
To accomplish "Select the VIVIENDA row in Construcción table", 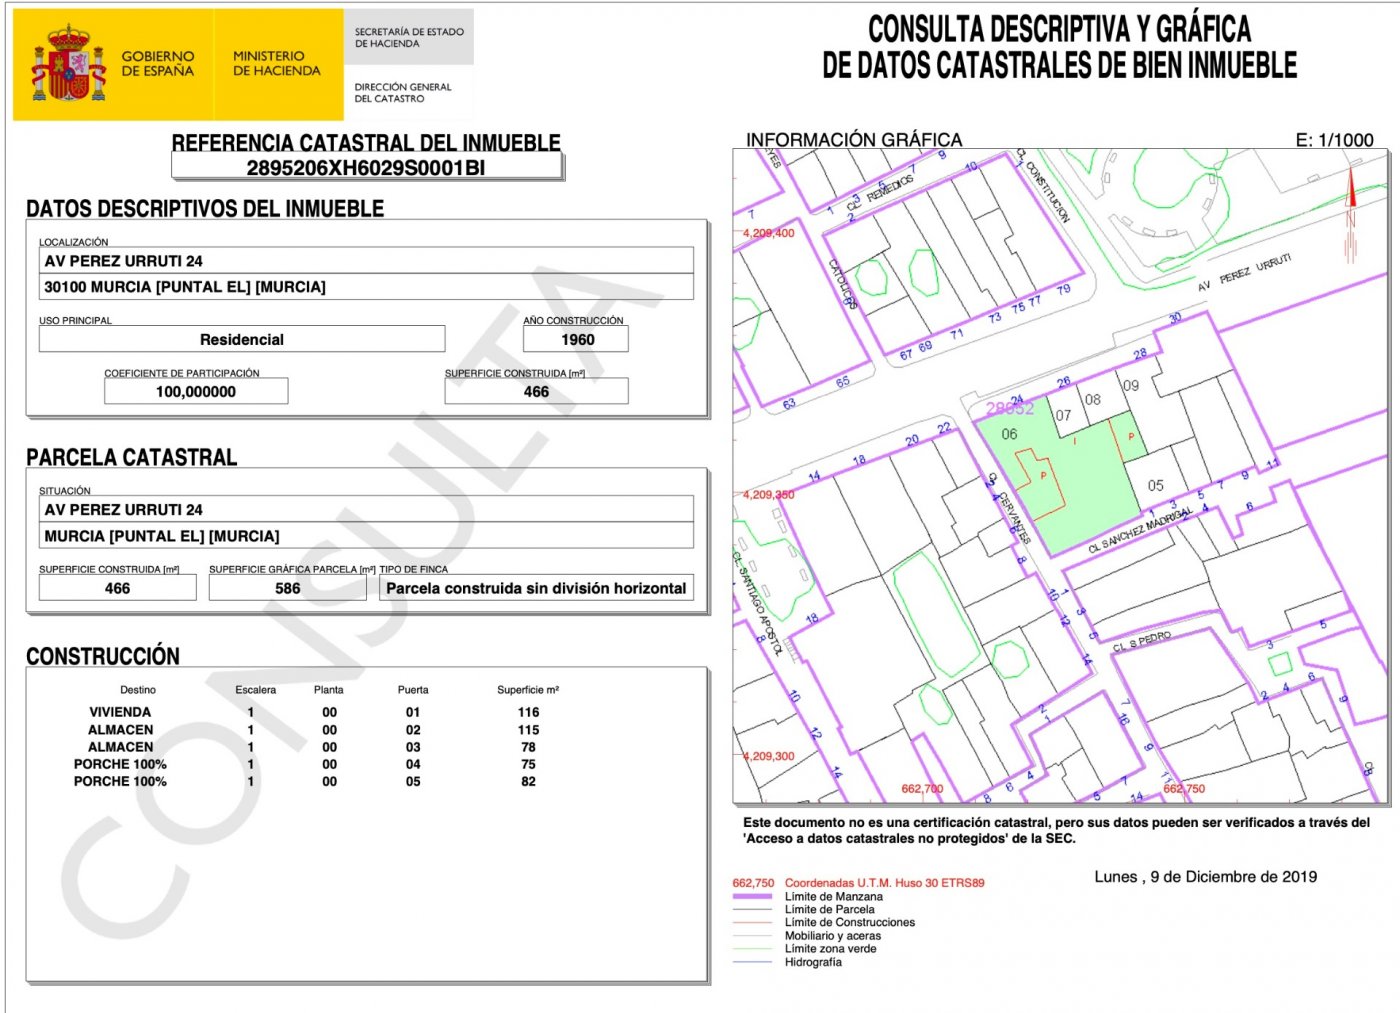I will tap(120, 712).
